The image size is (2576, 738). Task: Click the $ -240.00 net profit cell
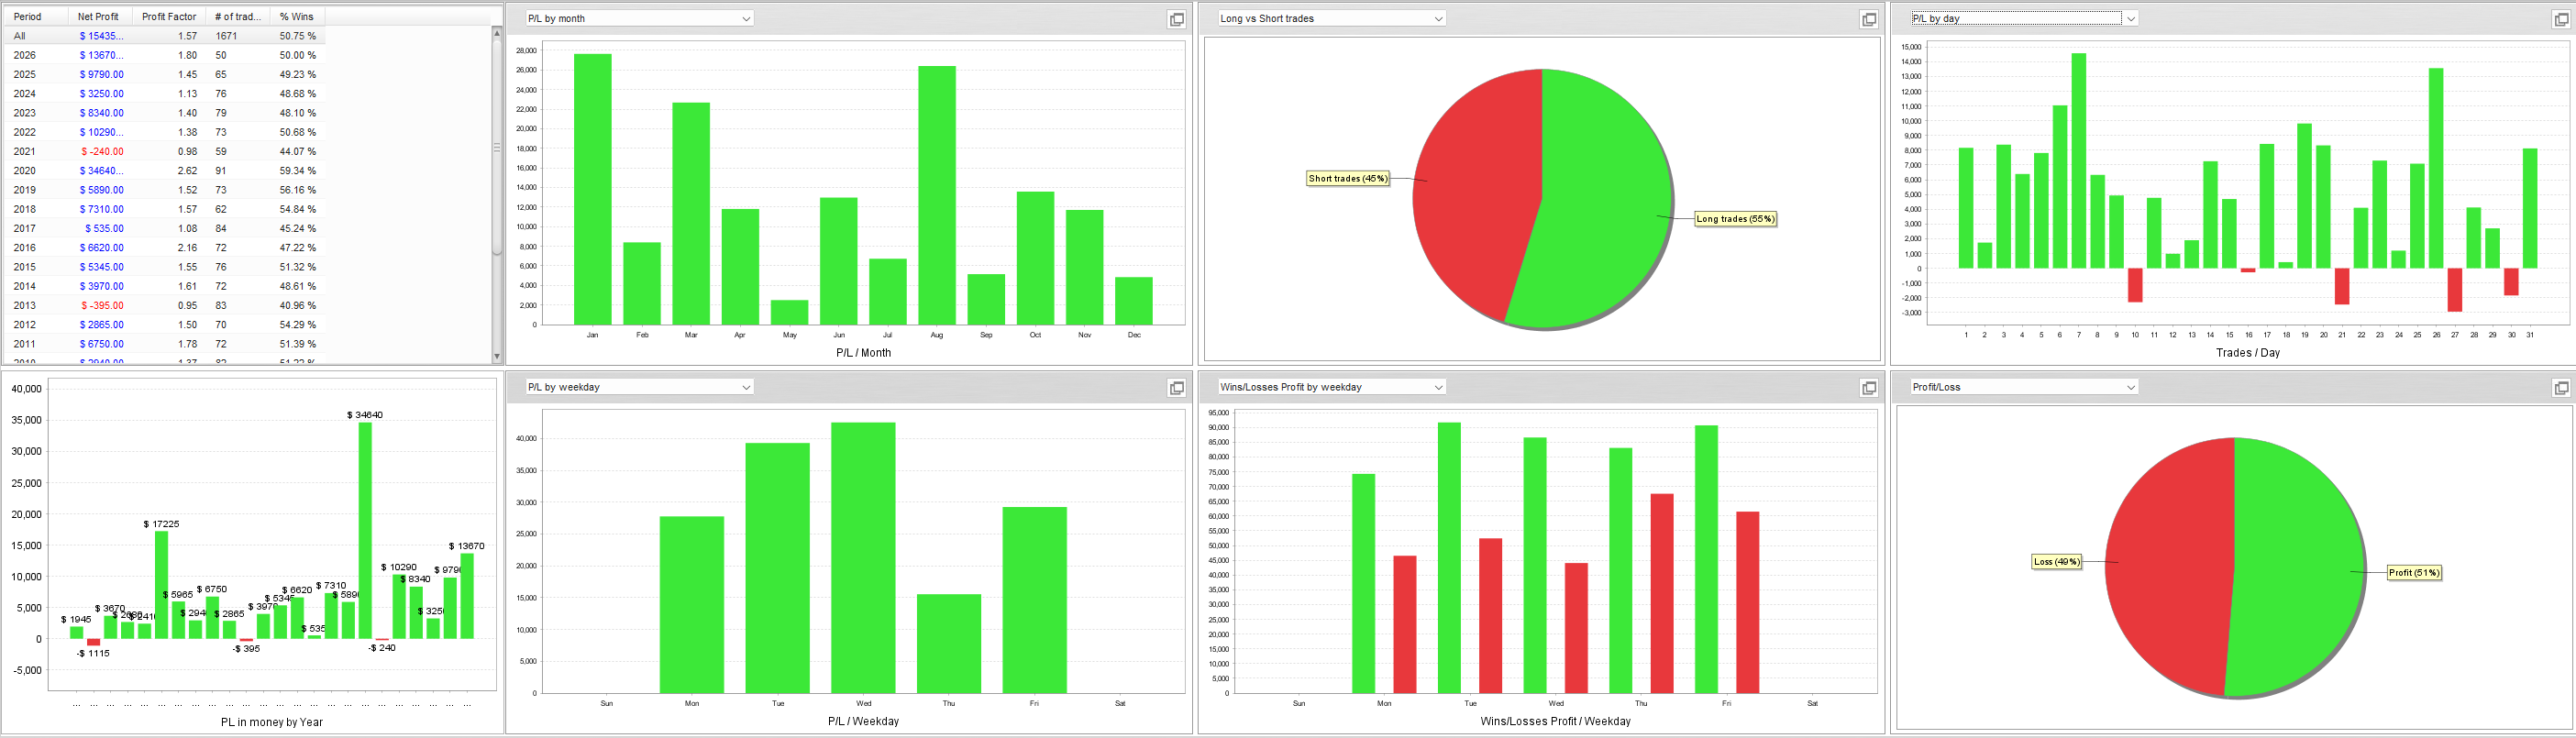102,151
